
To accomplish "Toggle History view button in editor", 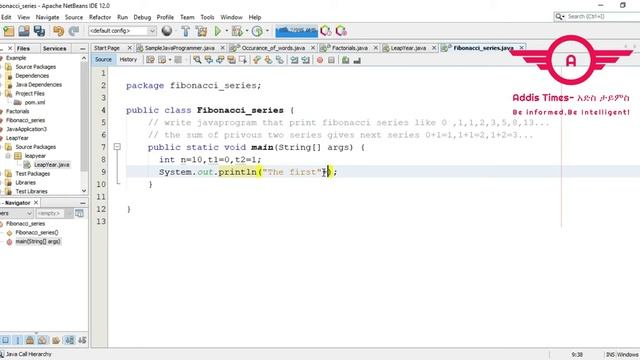I will 128,60.
